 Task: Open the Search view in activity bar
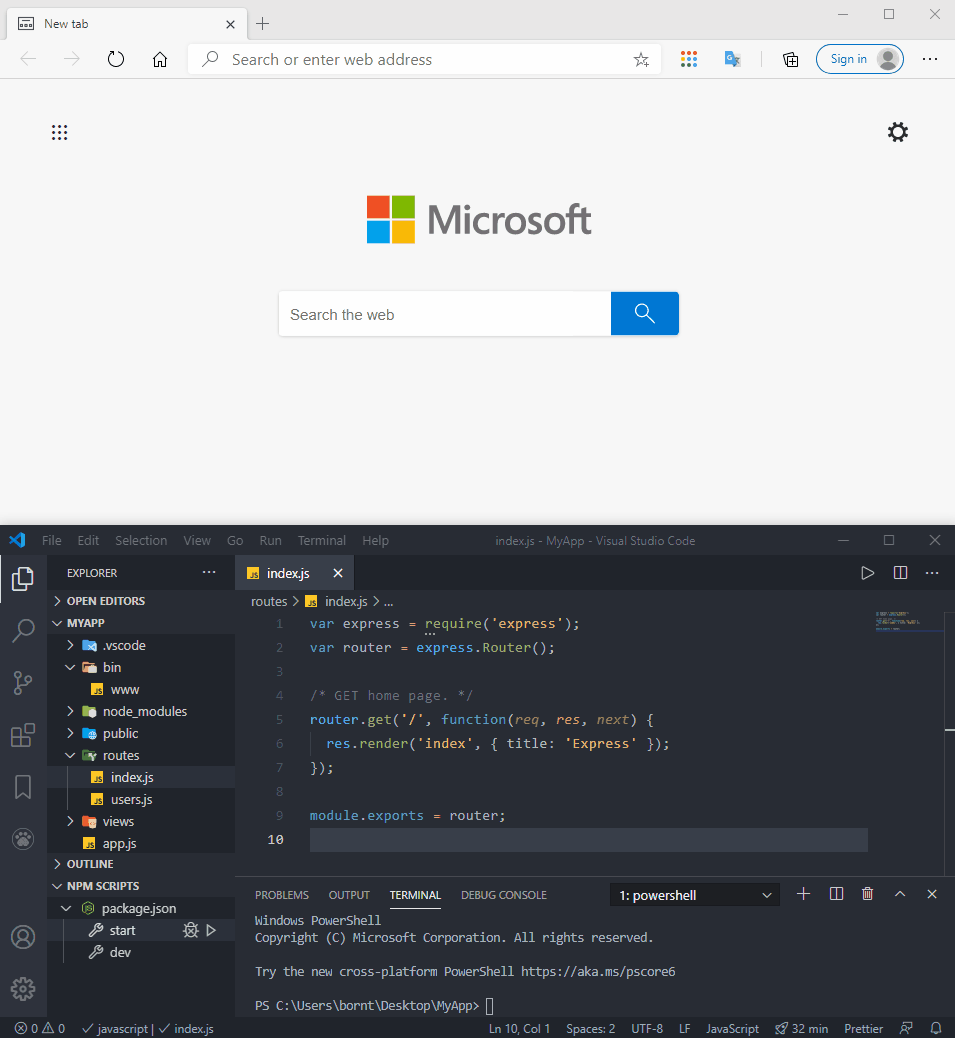(23, 630)
